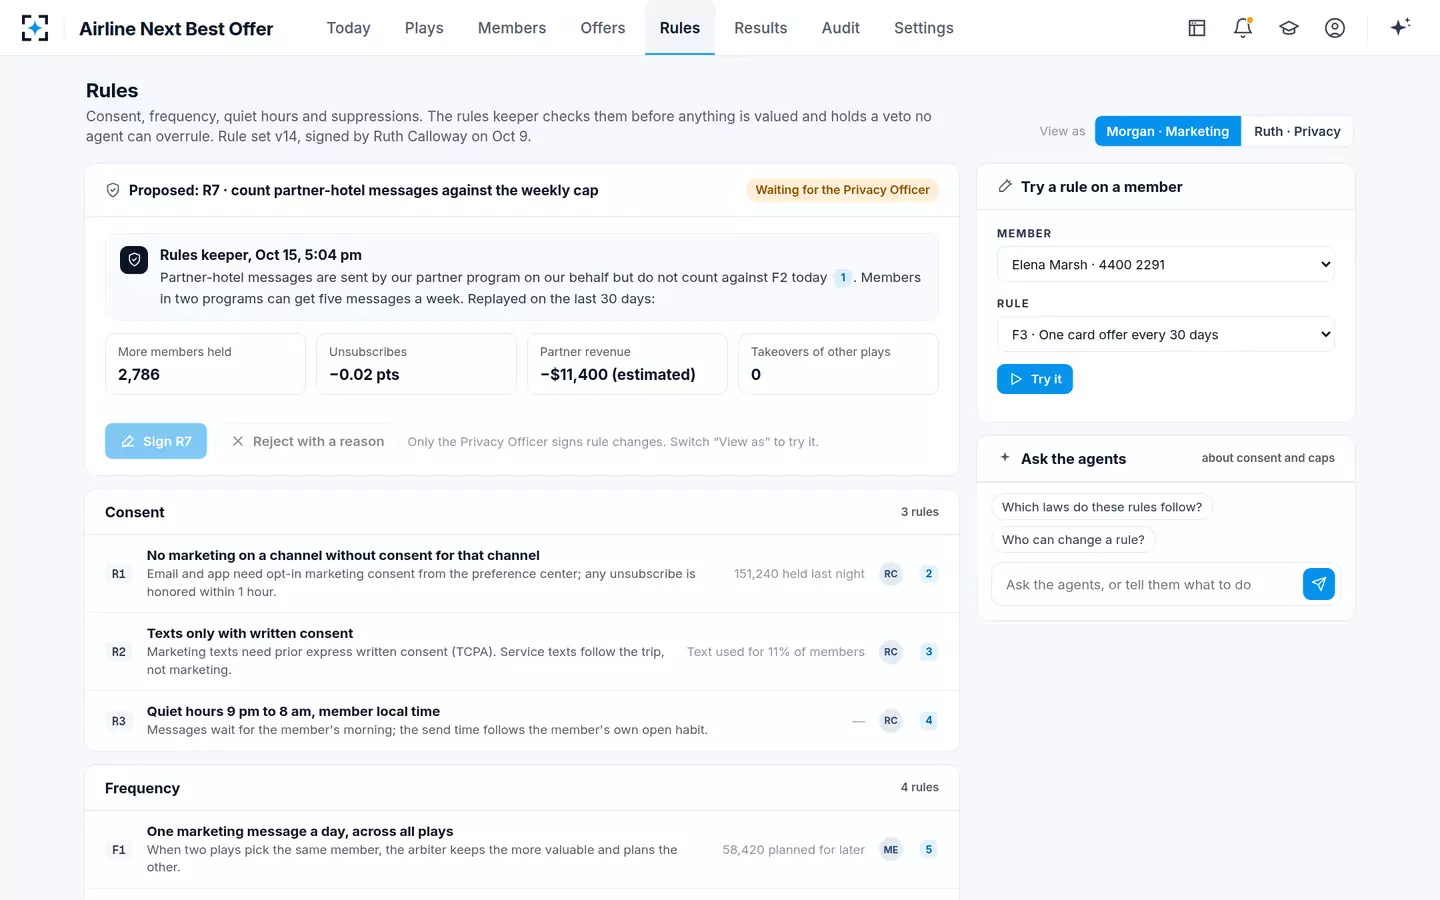Run the Try it button
The width and height of the screenshot is (1440, 900).
point(1035,379)
